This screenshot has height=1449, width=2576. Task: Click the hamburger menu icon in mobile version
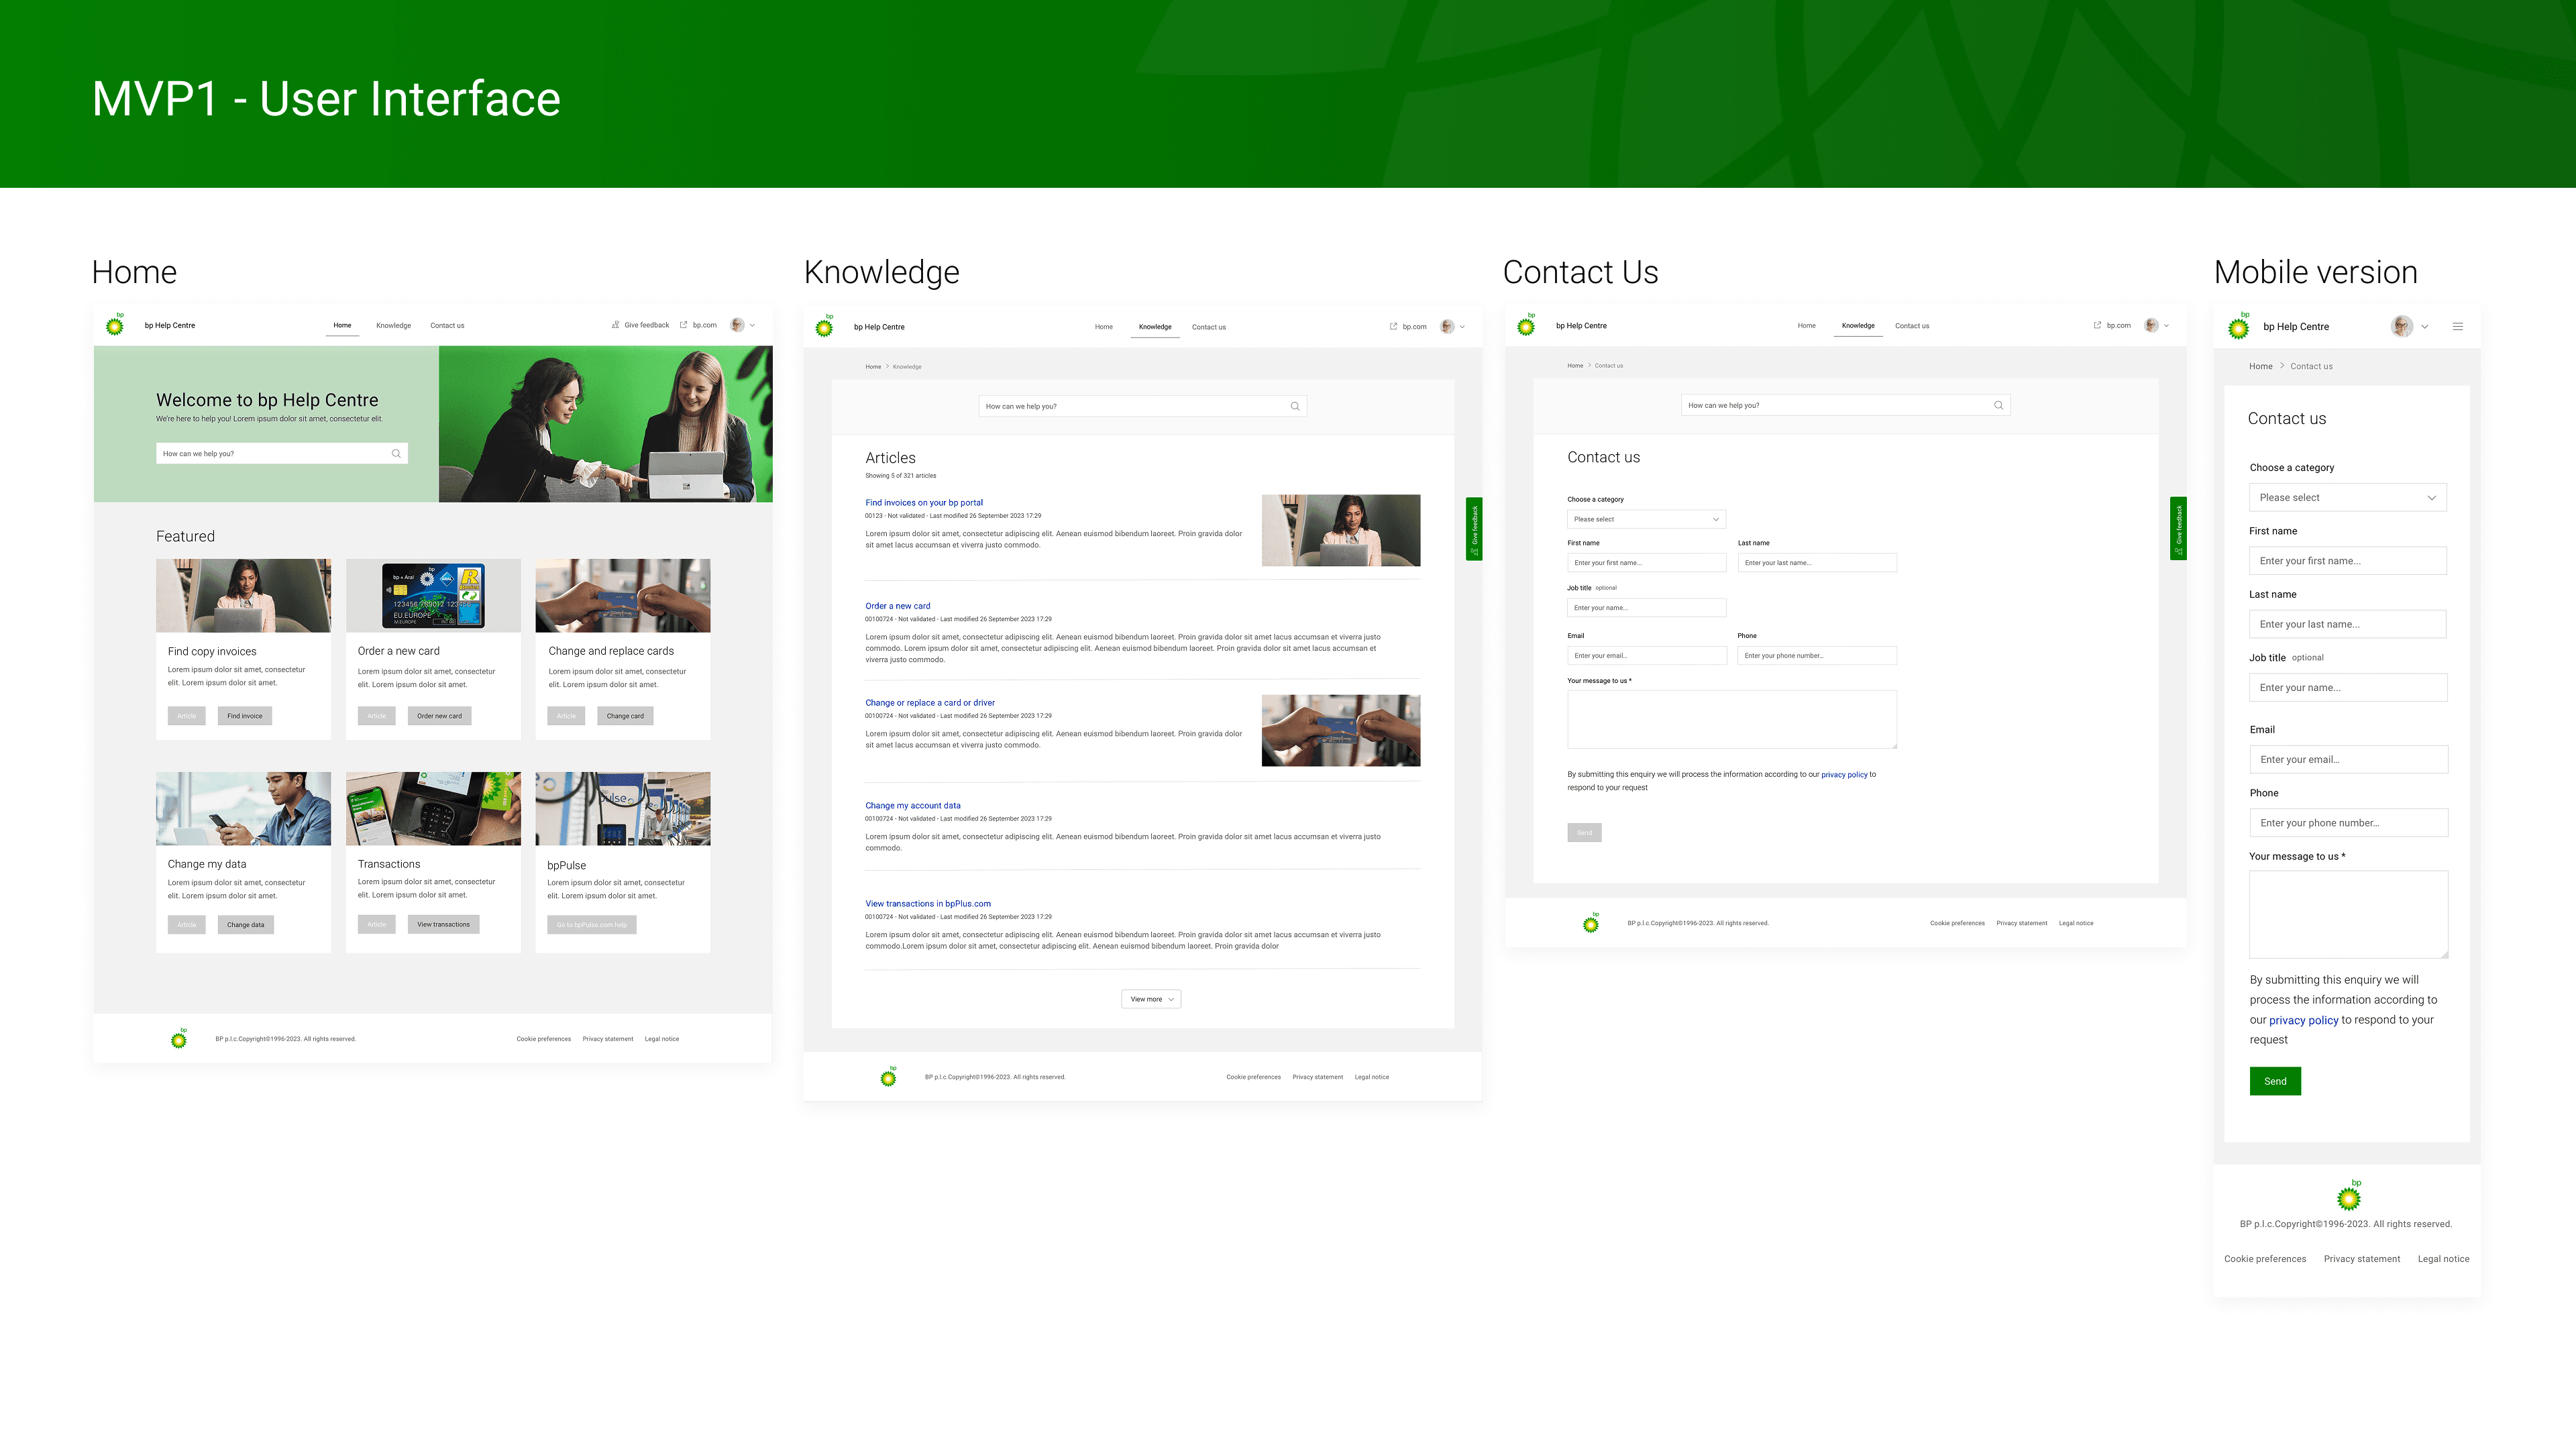point(2457,327)
